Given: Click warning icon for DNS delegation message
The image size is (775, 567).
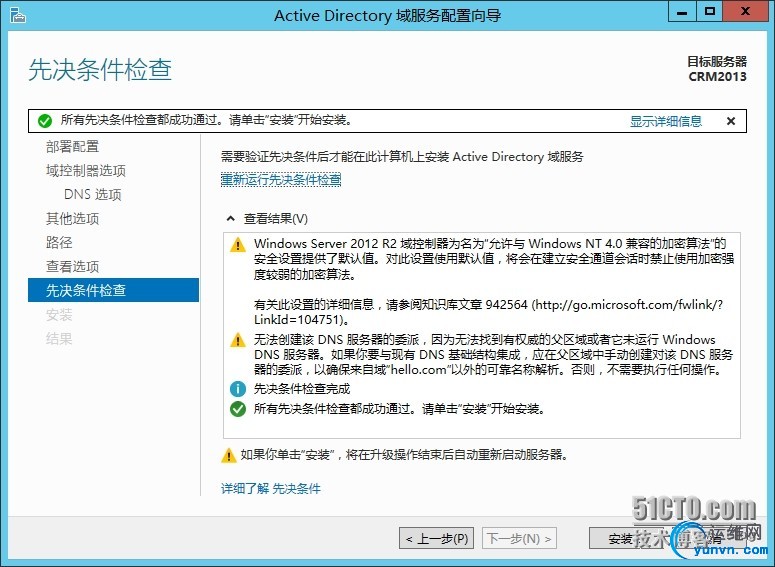Looking at the screenshot, I should [x=238, y=340].
